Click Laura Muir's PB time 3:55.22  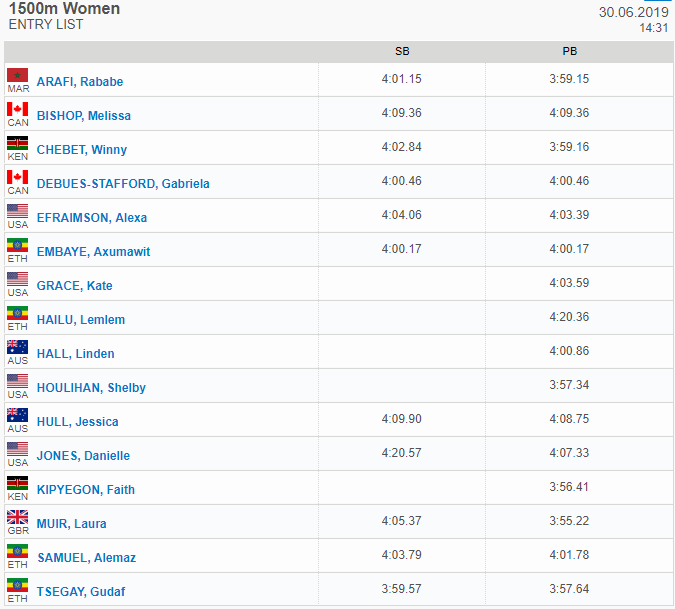click(569, 521)
